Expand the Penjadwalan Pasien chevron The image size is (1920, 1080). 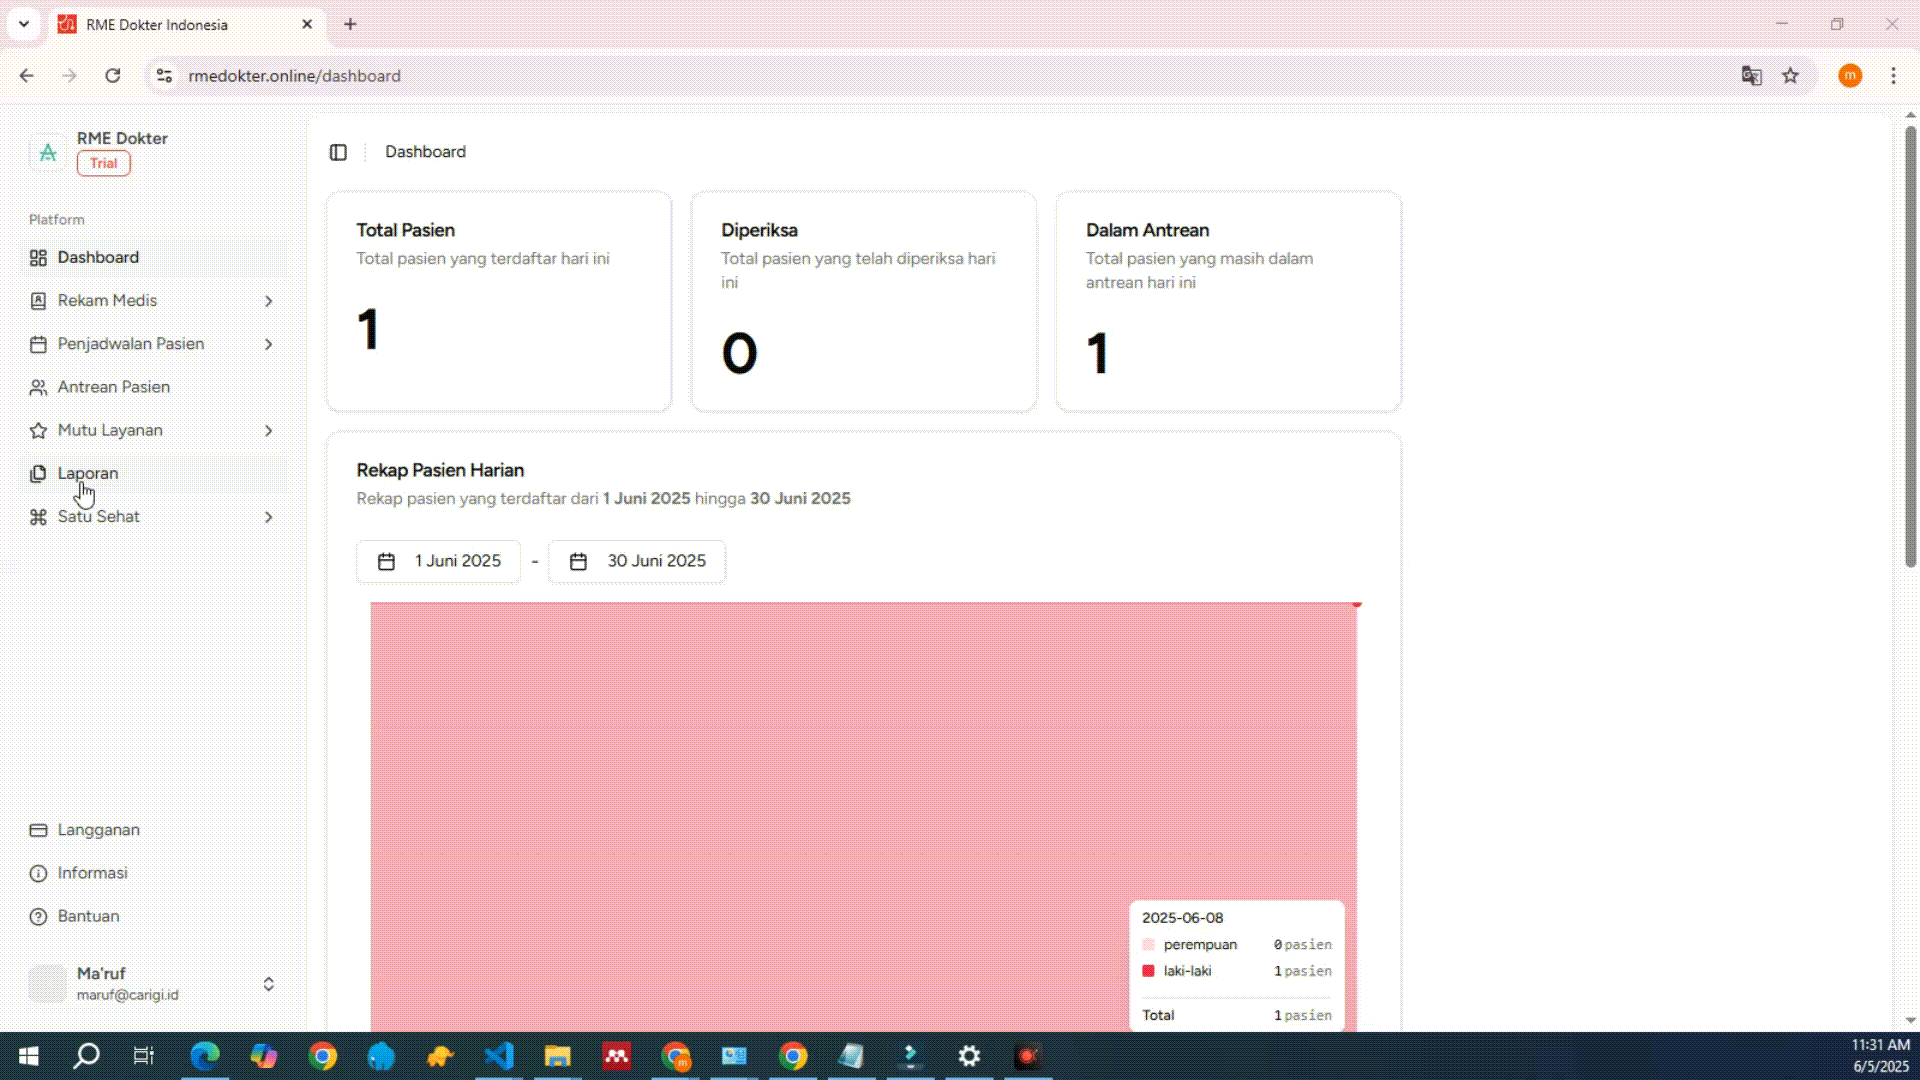click(268, 344)
